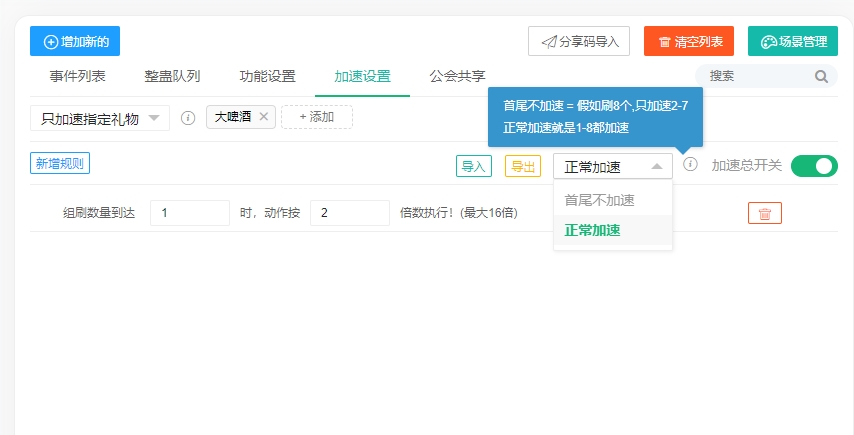This screenshot has height=435, width=854.
Task: Expand the 只加速指定礼物 dropdown
Action: click(x=100, y=118)
